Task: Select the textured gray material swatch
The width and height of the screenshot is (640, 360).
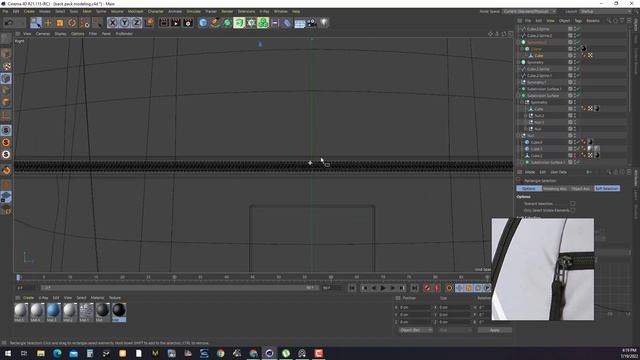Action: coord(86,311)
